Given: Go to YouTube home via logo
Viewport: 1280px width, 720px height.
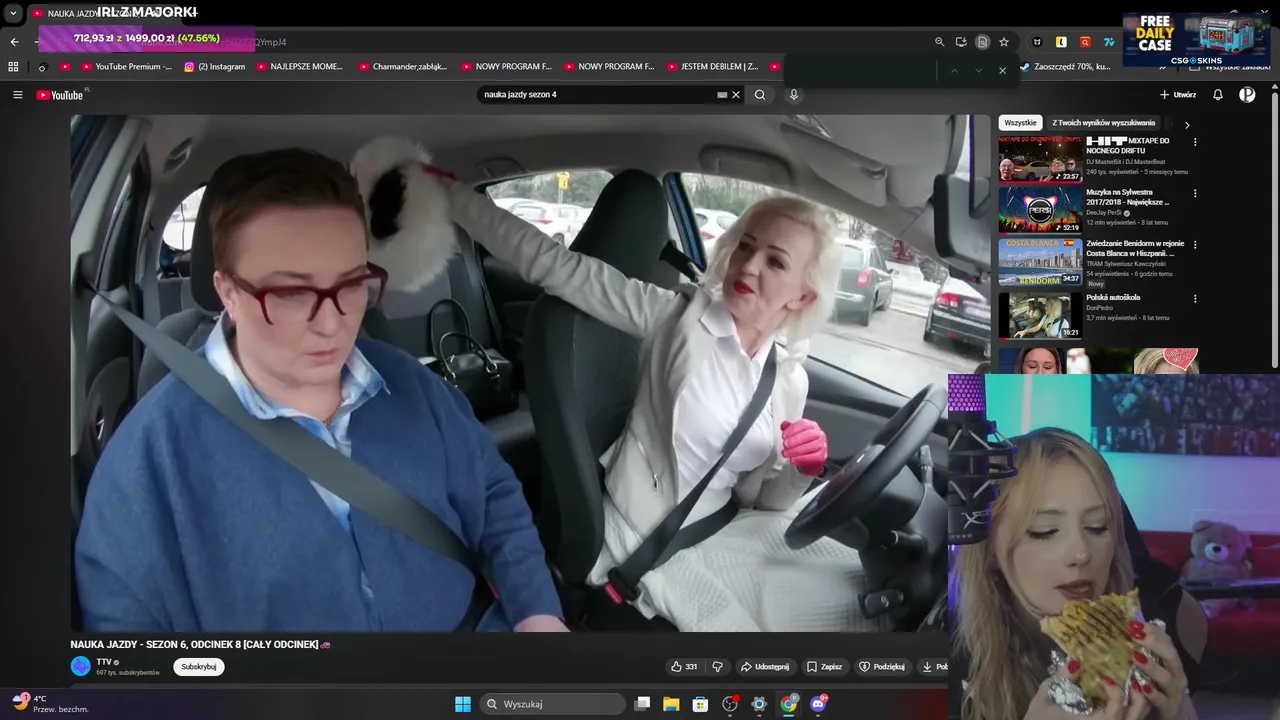Looking at the screenshot, I should [60, 95].
